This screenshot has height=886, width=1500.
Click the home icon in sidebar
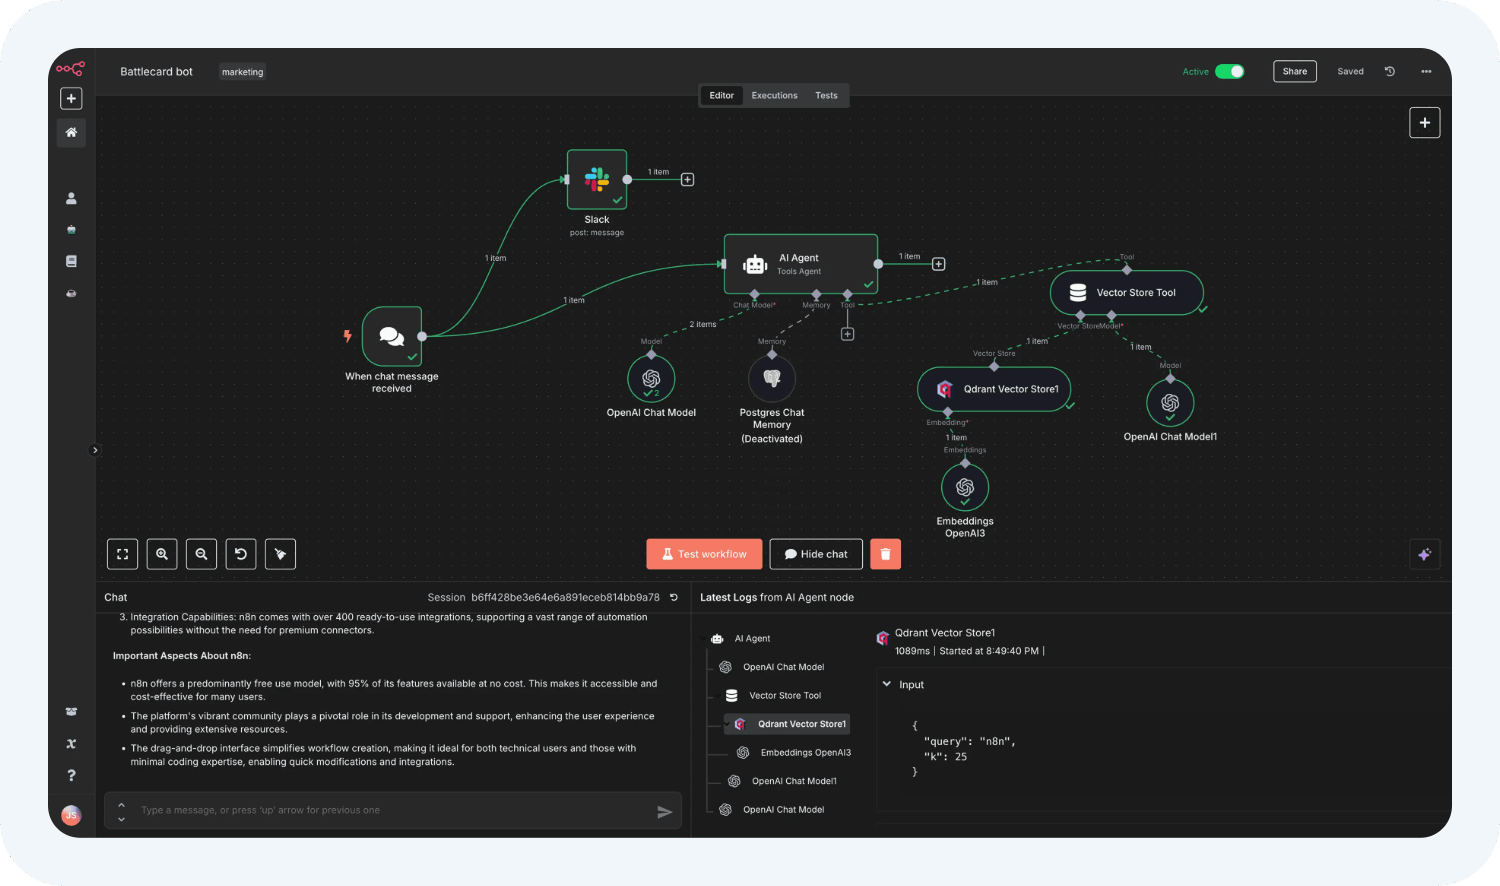[x=71, y=132]
